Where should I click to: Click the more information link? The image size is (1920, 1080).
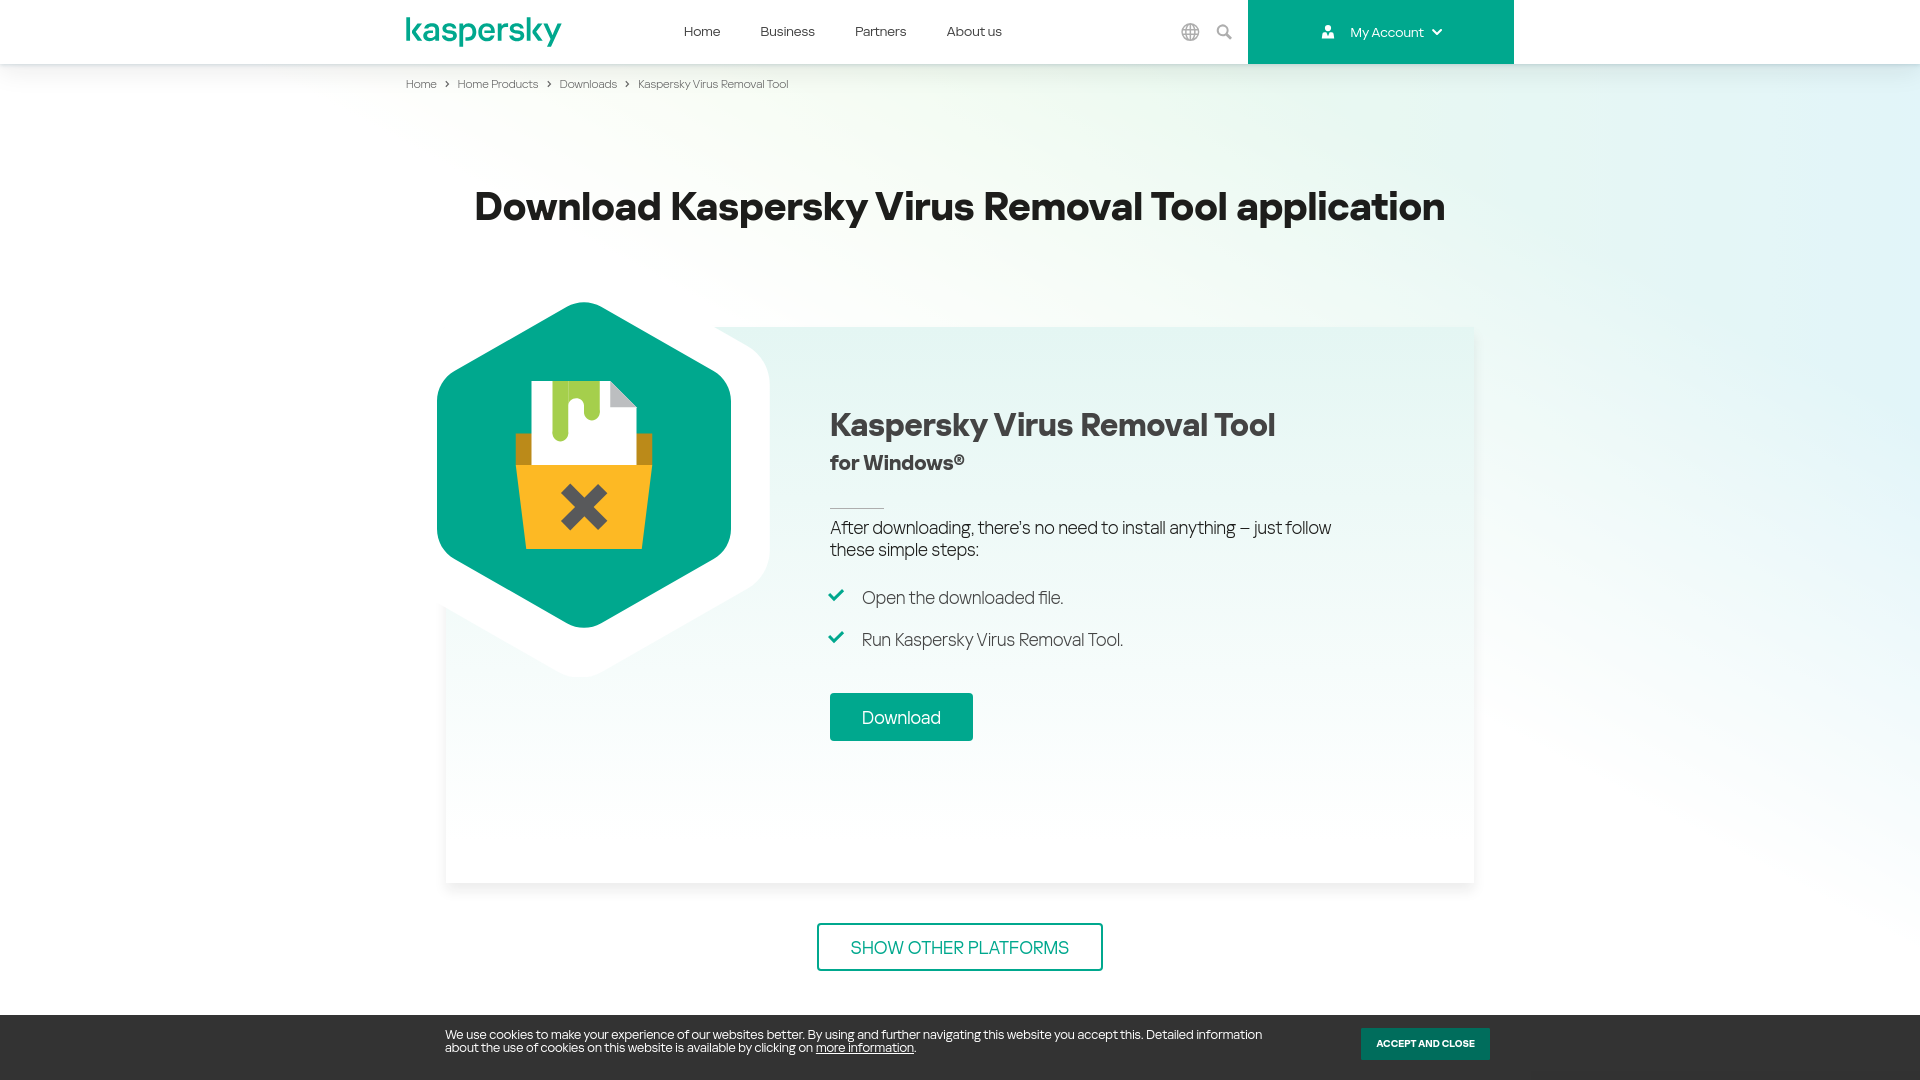click(864, 1048)
